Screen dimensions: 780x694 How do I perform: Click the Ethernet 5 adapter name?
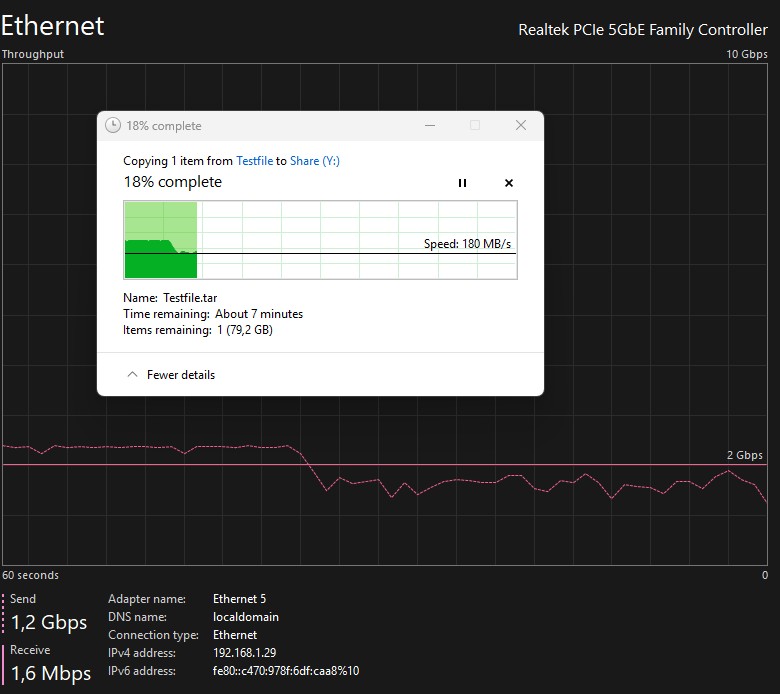point(239,598)
